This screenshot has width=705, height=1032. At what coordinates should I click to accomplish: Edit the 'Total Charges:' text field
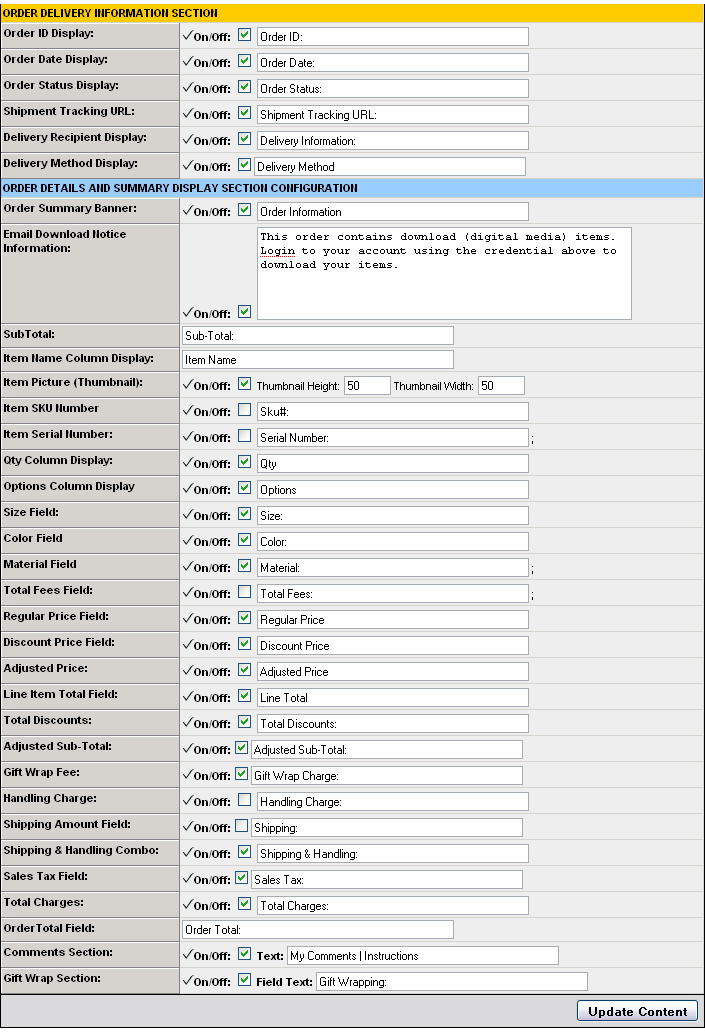[392, 906]
